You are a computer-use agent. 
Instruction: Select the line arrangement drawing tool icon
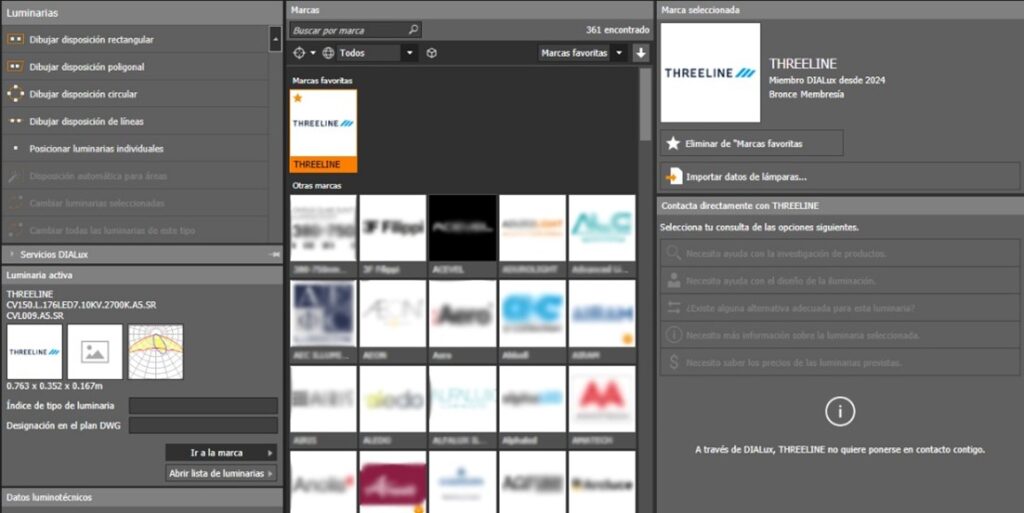[15, 121]
